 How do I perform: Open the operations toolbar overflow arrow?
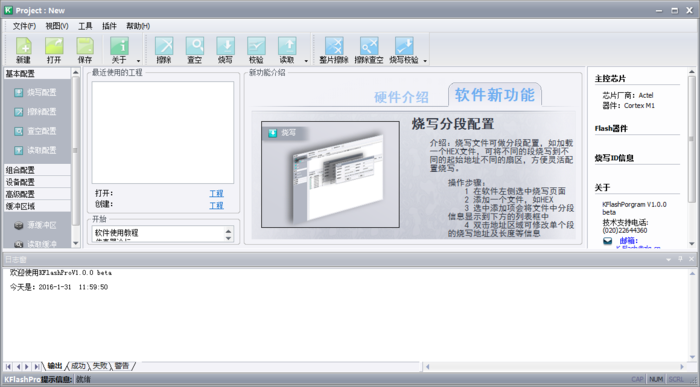point(306,61)
